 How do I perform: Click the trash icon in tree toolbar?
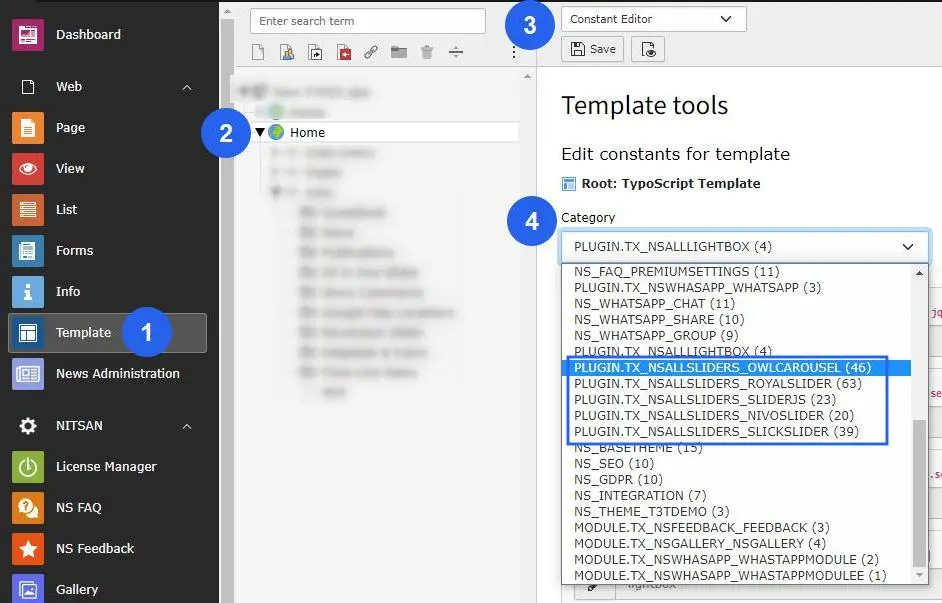coord(427,52)
